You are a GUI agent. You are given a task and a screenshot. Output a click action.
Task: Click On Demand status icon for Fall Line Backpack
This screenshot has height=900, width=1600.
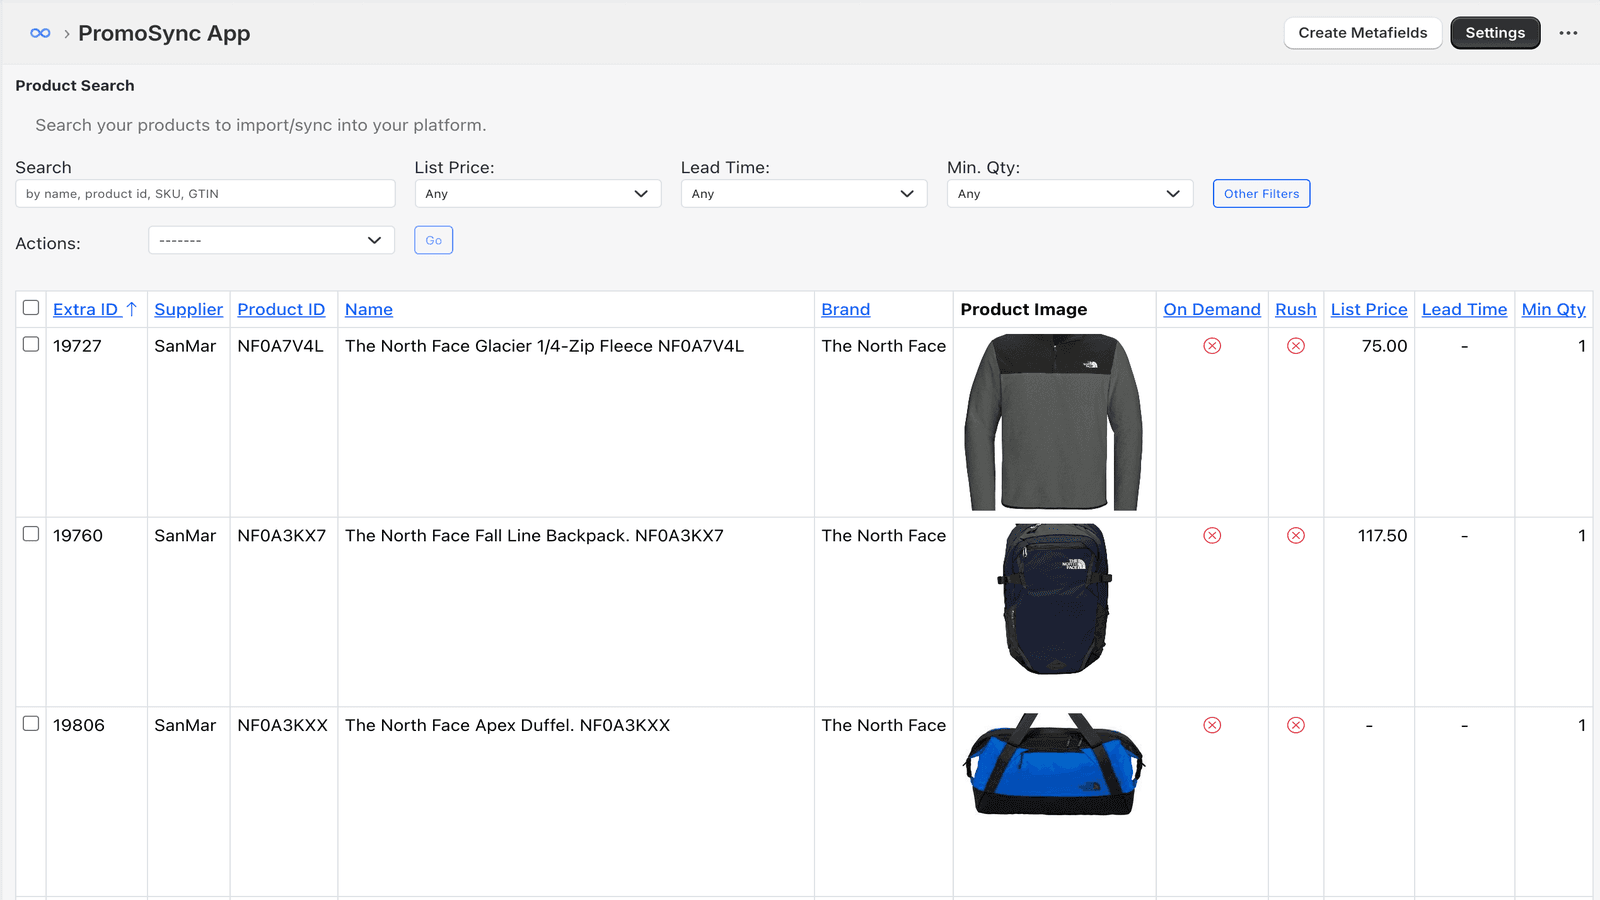[1212, 536]
